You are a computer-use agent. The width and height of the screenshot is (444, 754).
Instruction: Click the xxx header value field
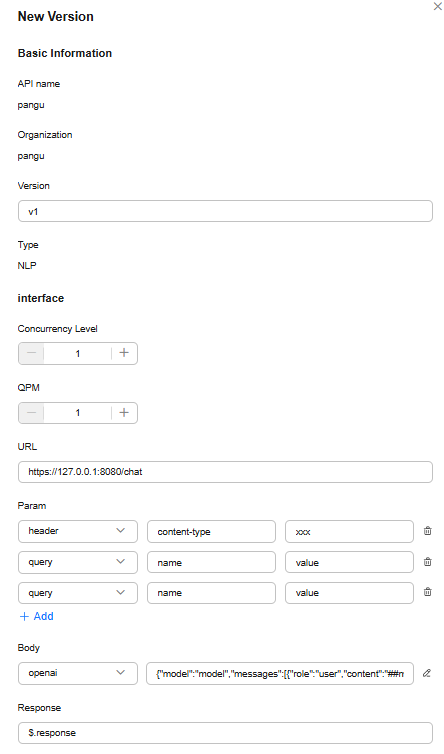(x=349, y=531)
